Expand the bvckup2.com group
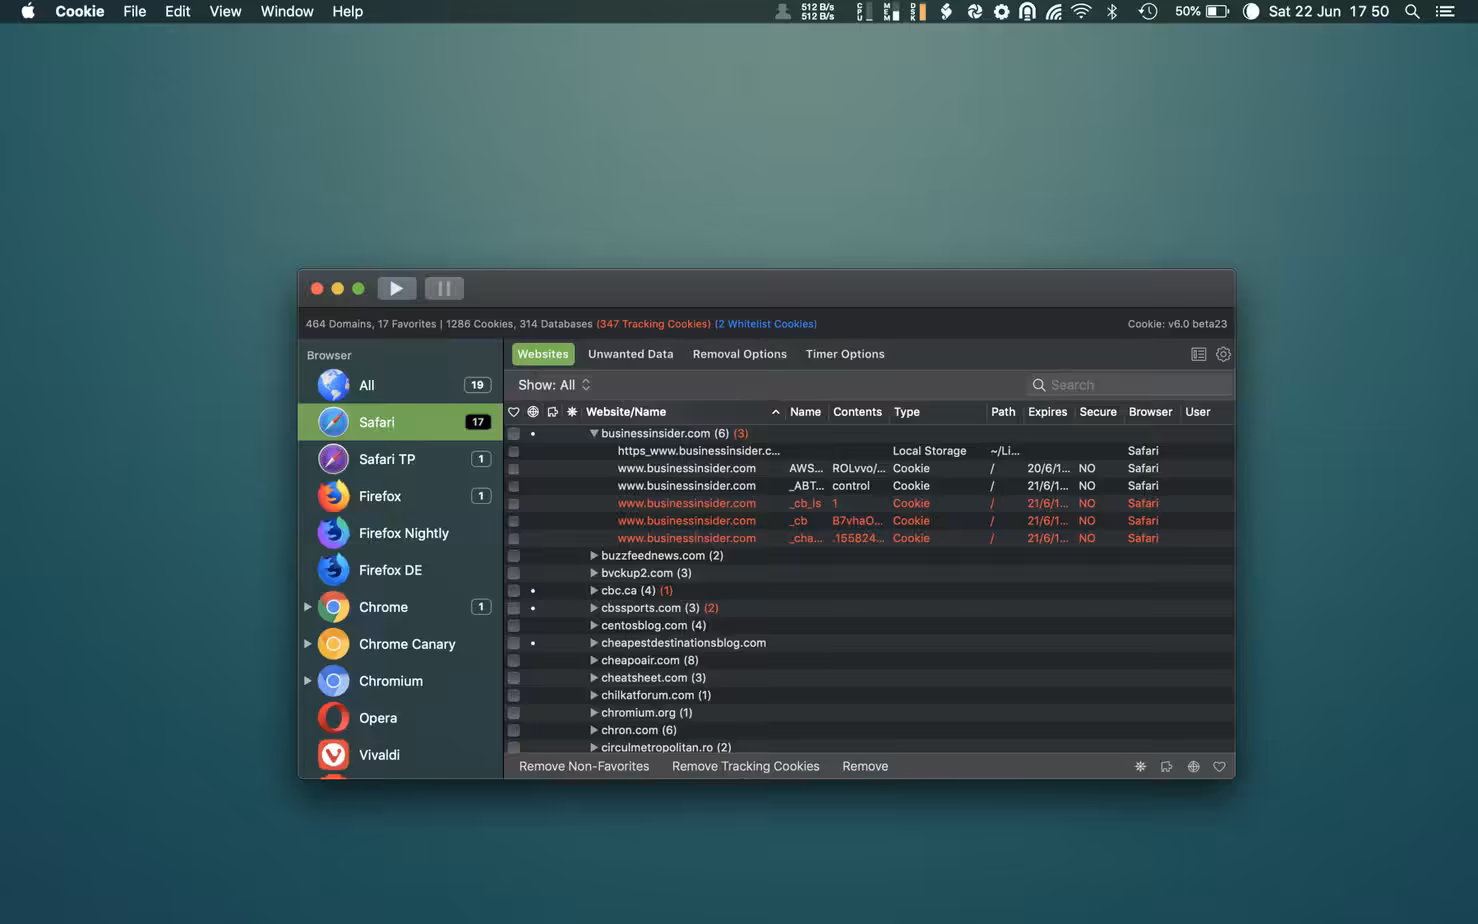1478x924 pixels. pyautogui.click(x=594, y=573)
